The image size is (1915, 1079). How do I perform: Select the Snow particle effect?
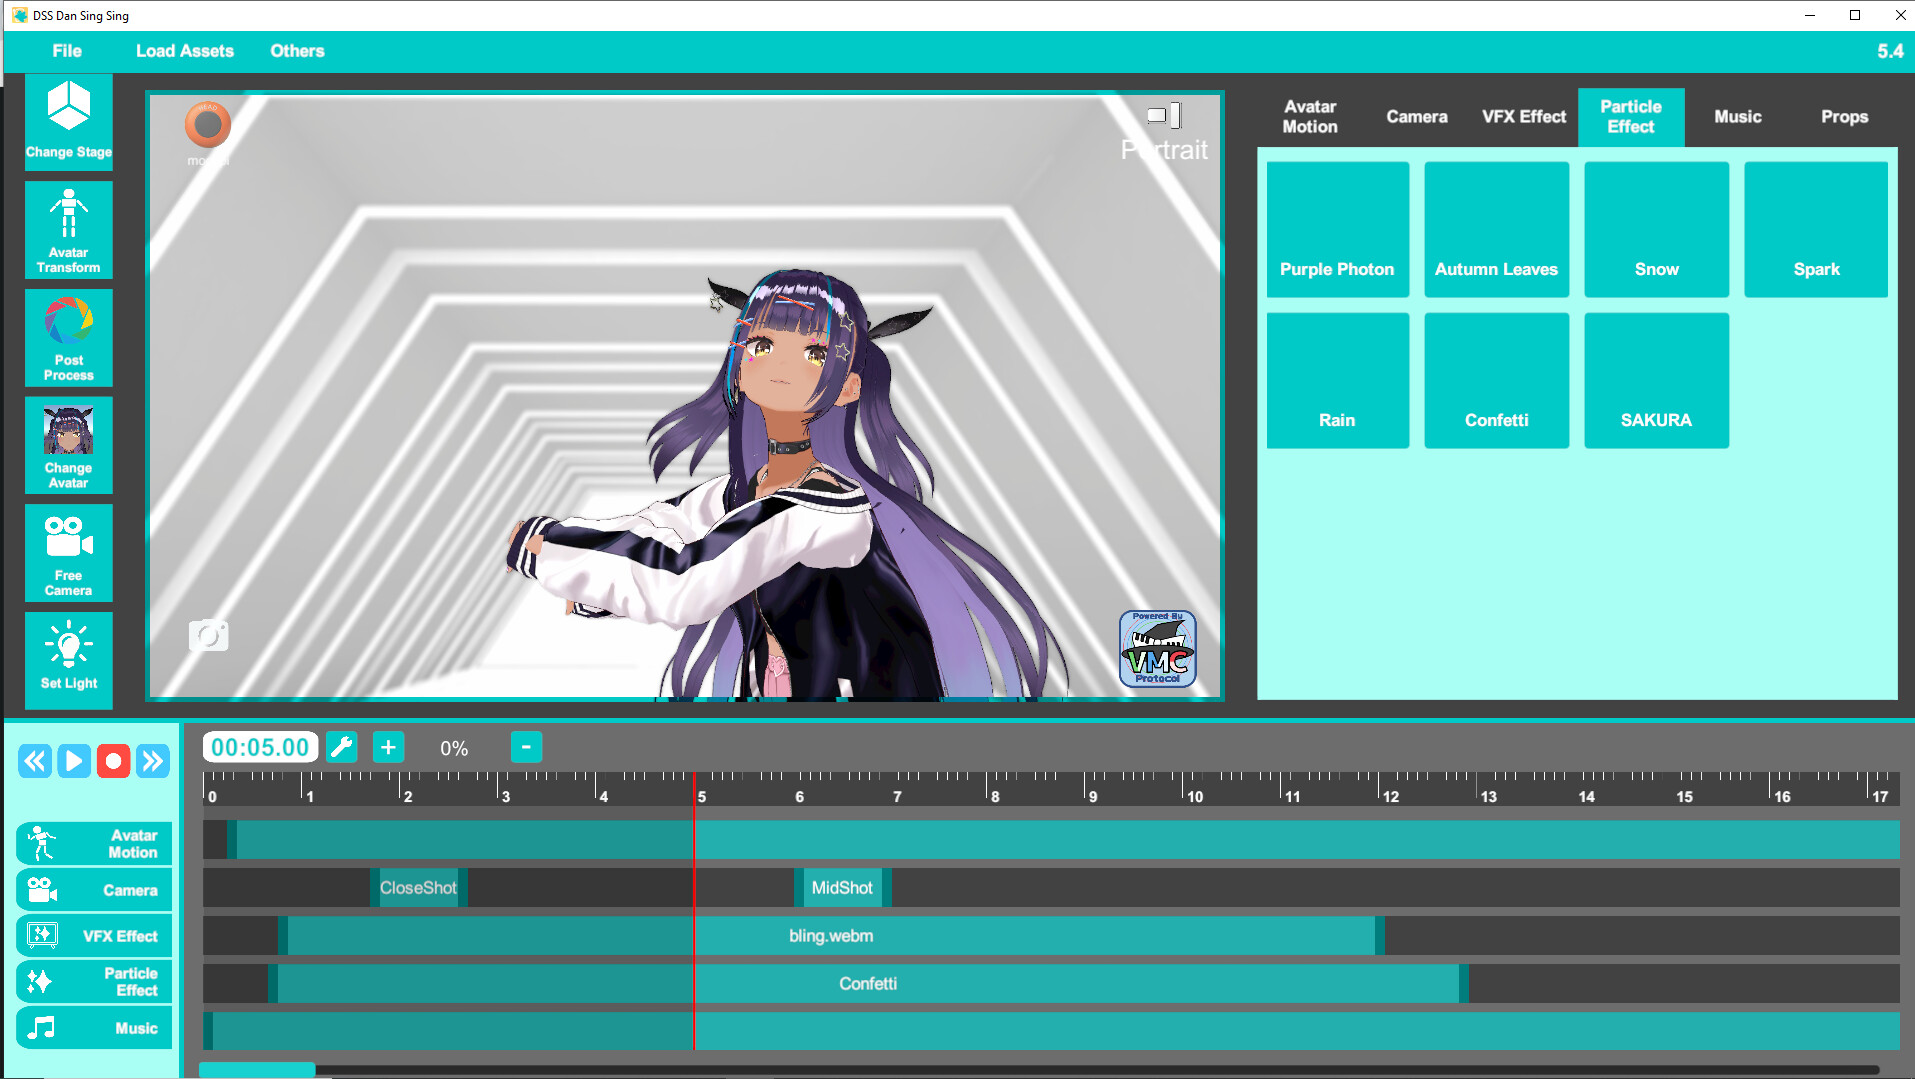pyautogui.click(x=1655, y=229)
